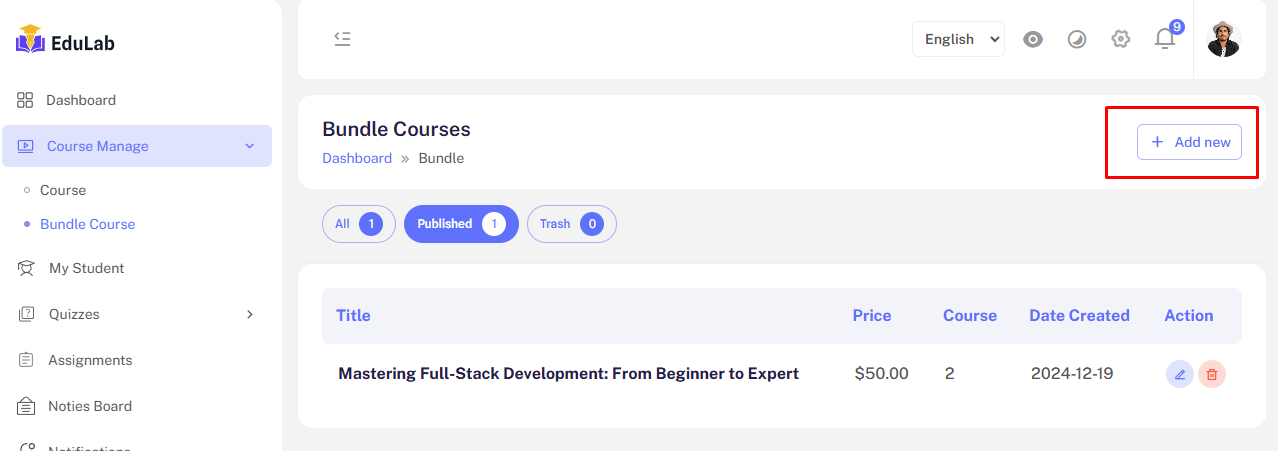The height and width of the screenshot is (451, 1278).
Task: Click the user profile avatar
Action: (1223, 39)
